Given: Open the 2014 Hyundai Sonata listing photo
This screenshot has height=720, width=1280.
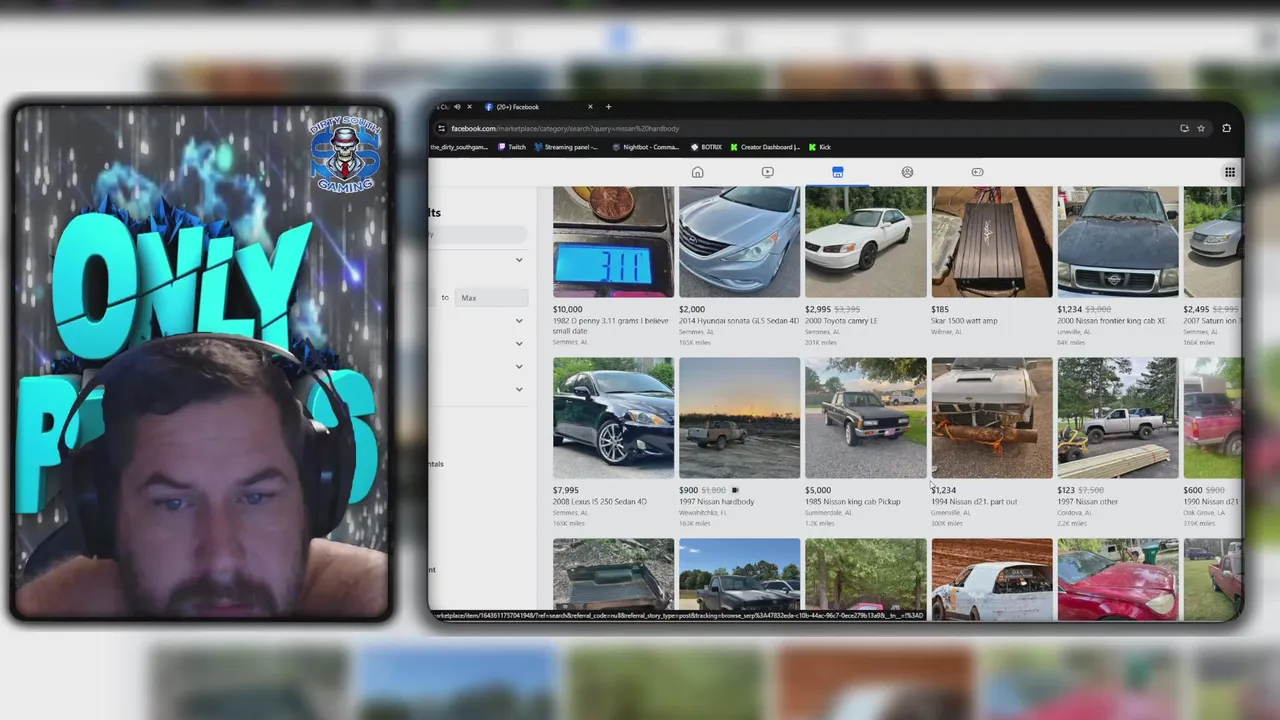Looking at the screenshot, I should 739,242.
